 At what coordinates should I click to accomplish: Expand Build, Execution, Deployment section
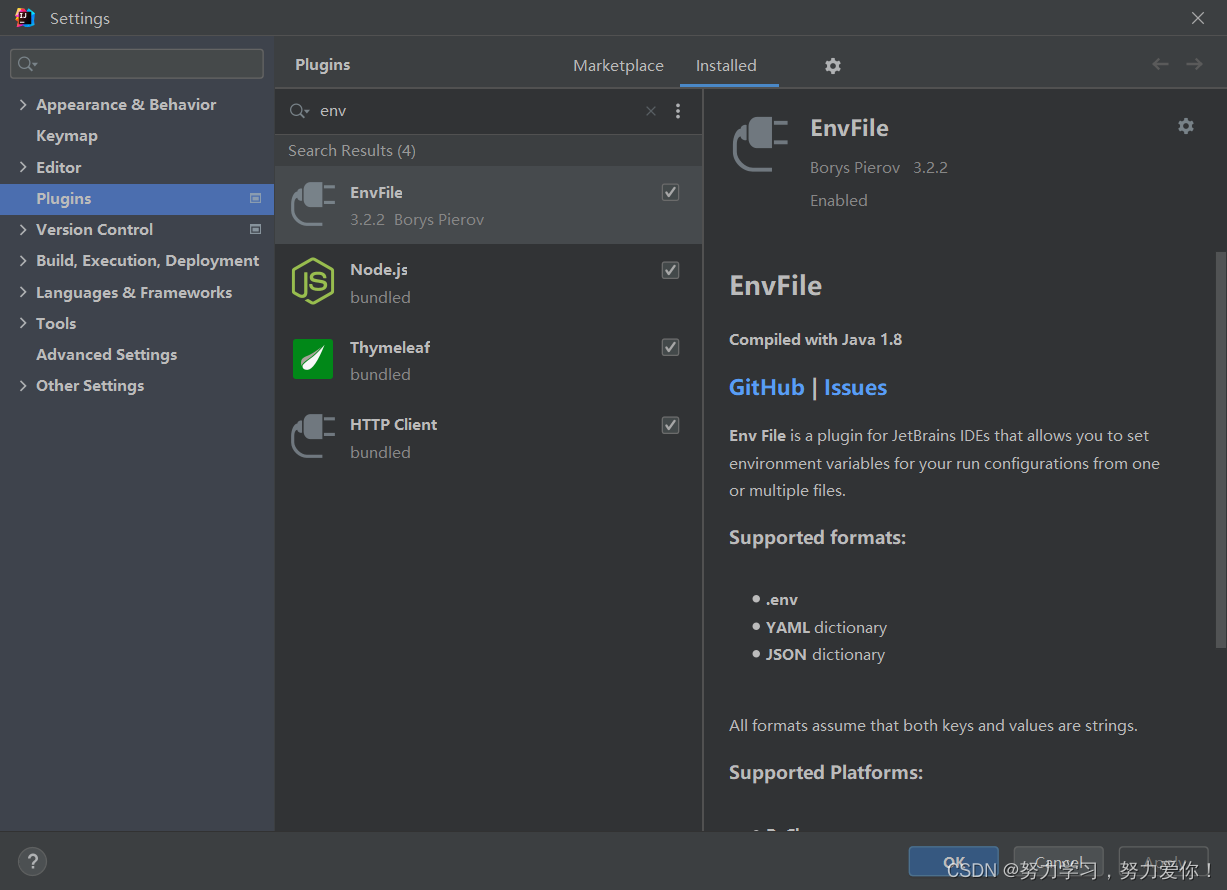click(23, 260)
